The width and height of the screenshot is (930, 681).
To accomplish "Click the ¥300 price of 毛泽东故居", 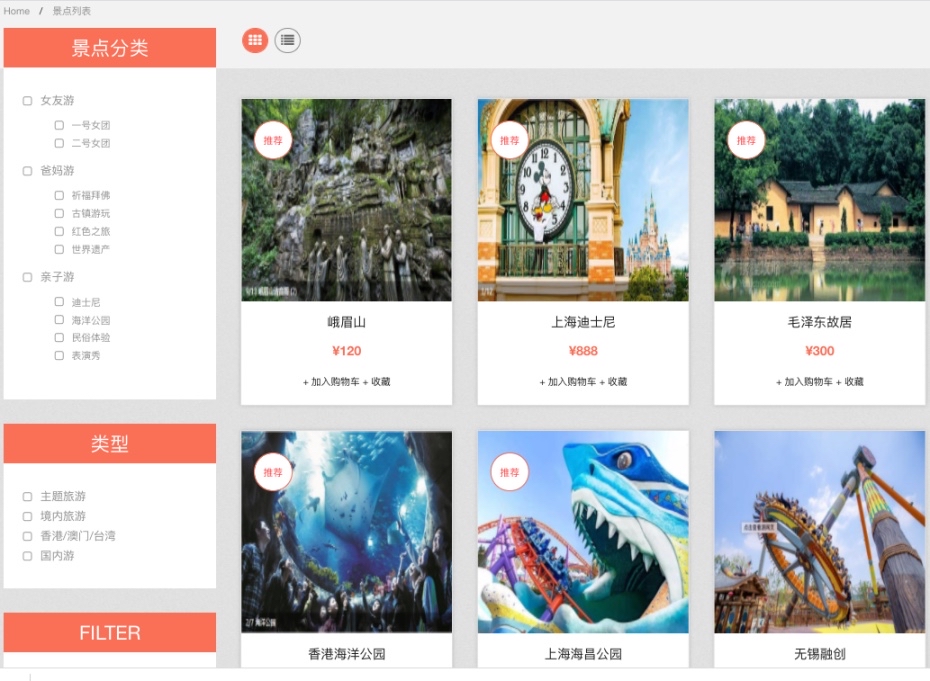I will (x=820, y=351).
